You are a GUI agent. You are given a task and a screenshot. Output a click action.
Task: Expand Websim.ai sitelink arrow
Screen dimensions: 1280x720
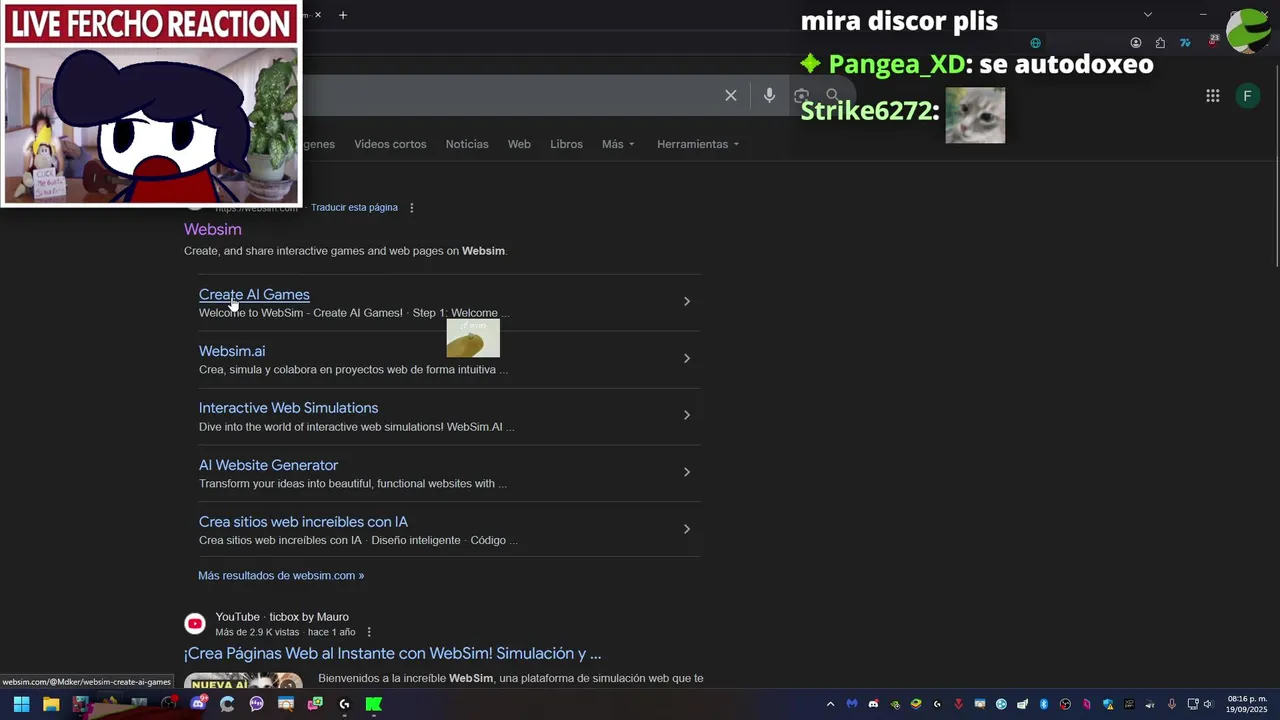pyautogui.click(x=686, y=358)
